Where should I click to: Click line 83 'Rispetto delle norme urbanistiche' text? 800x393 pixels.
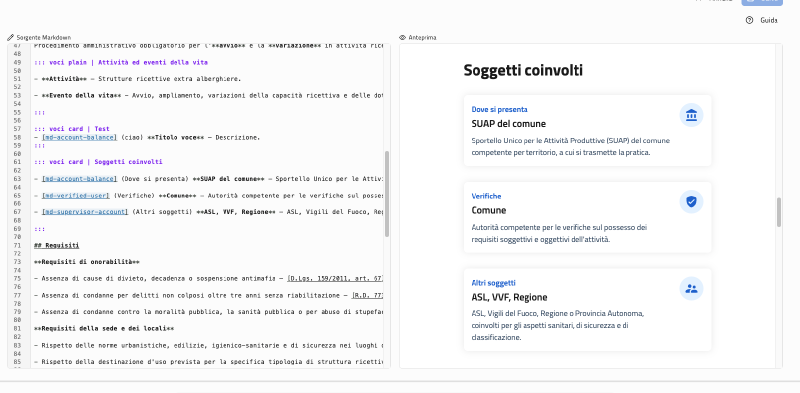tap(208, 345)
